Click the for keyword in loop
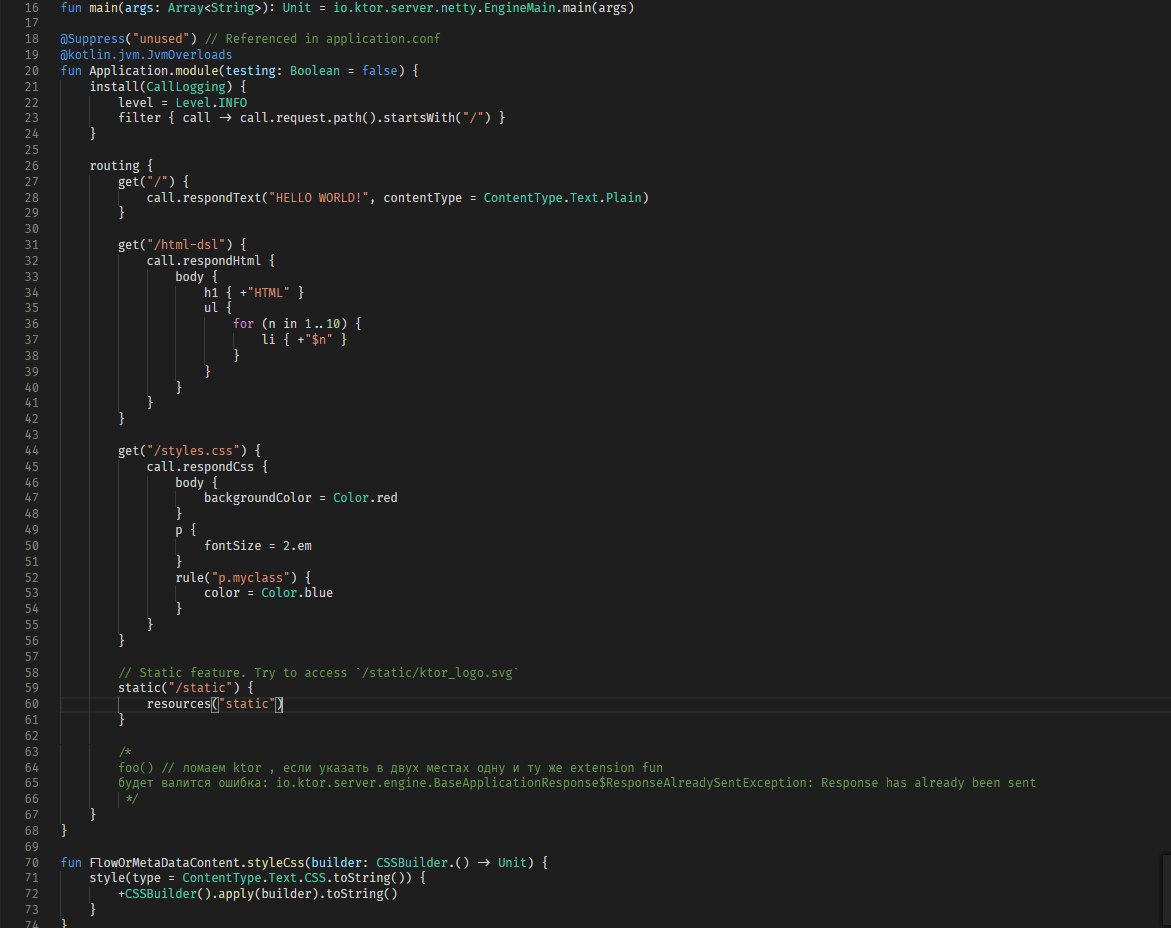1171x928 pixels. [243, 324]
